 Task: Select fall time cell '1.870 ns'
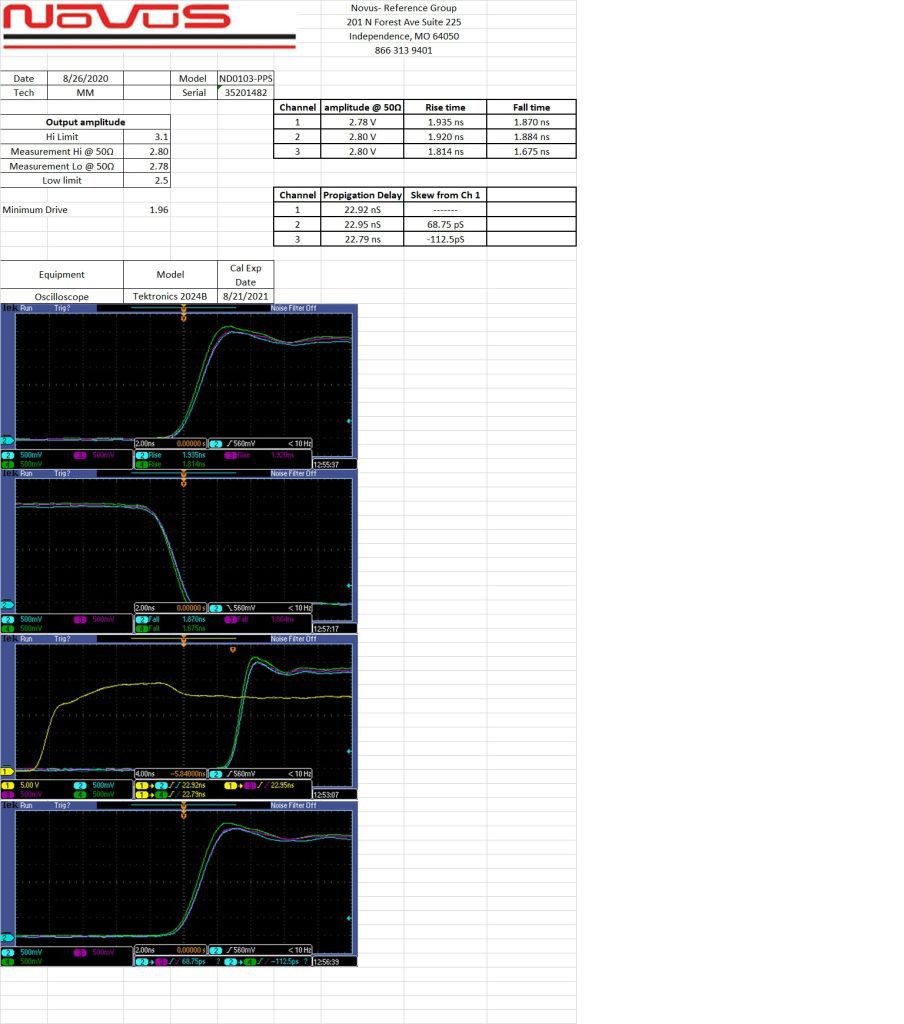[x=532, y=122]
